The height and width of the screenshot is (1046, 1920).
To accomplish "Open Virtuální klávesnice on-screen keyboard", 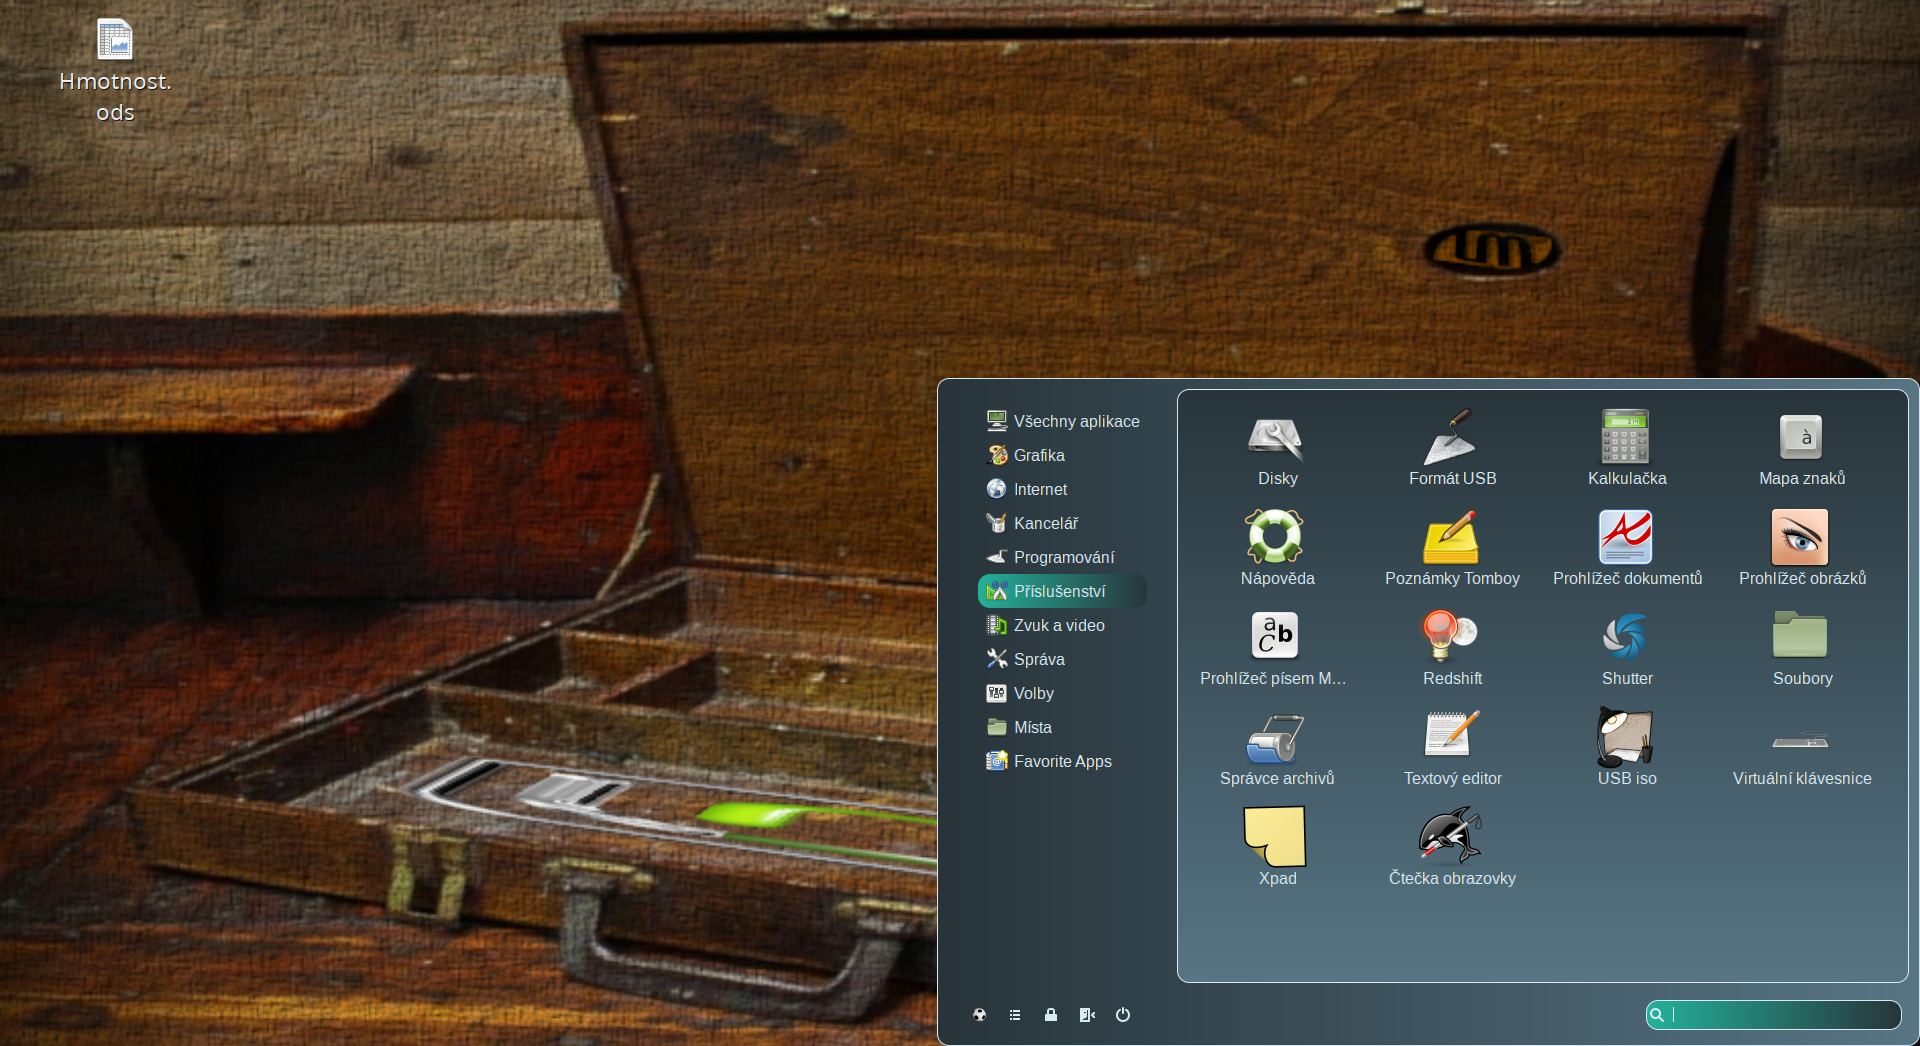I will point(1801,747).
